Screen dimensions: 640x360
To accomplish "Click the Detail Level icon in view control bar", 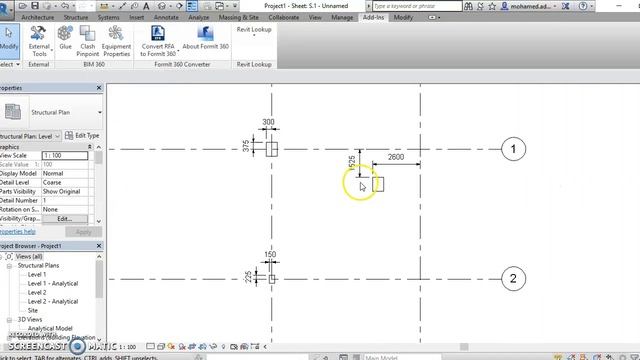I will [150, 347].
